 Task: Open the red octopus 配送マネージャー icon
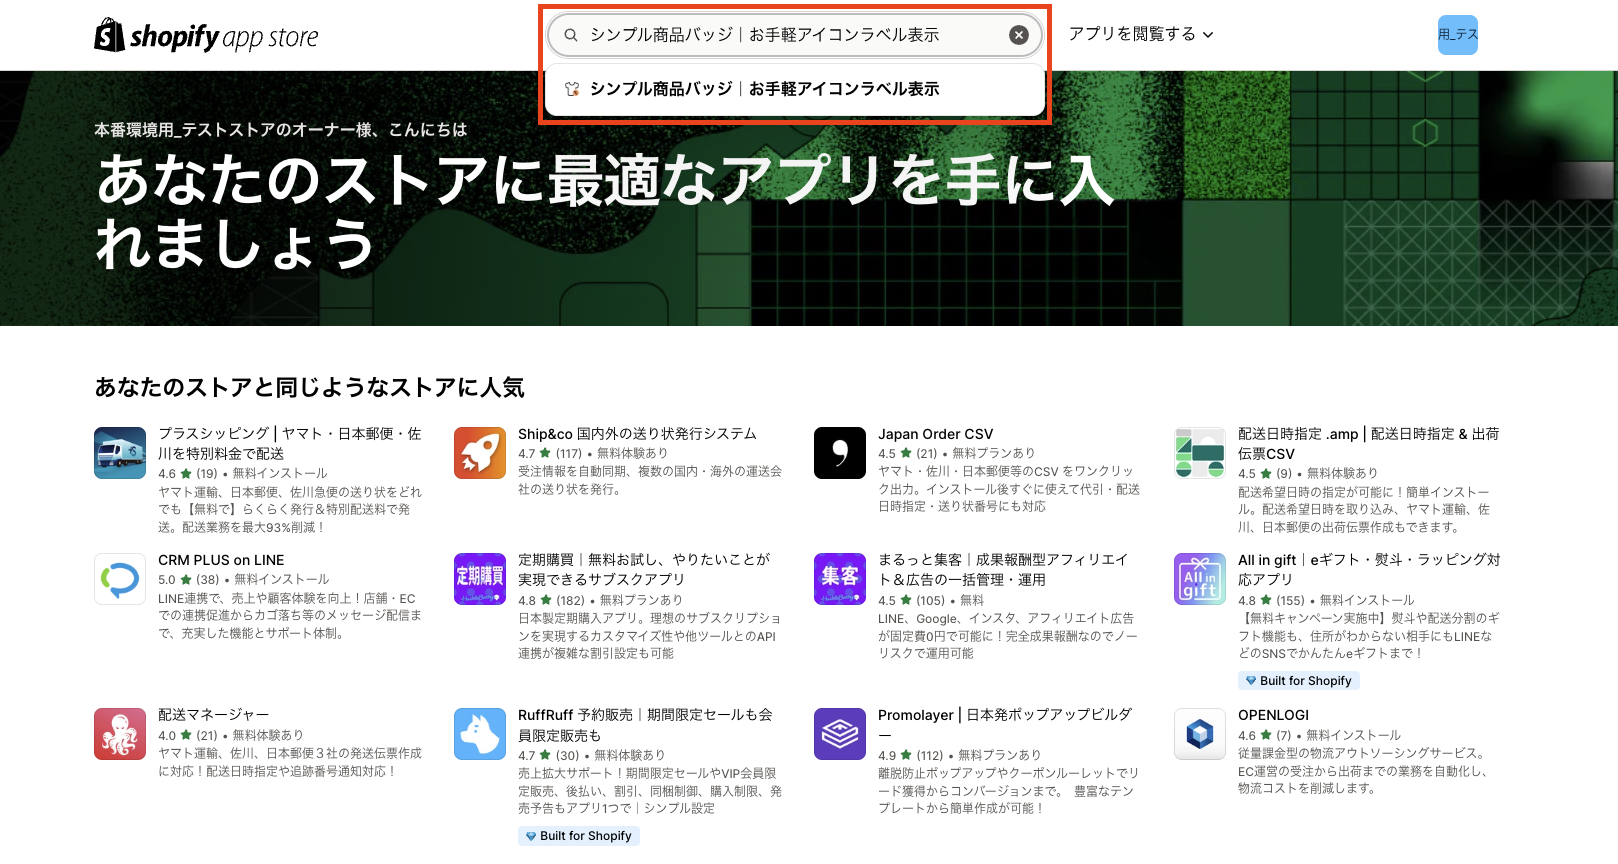click(120, 734)
